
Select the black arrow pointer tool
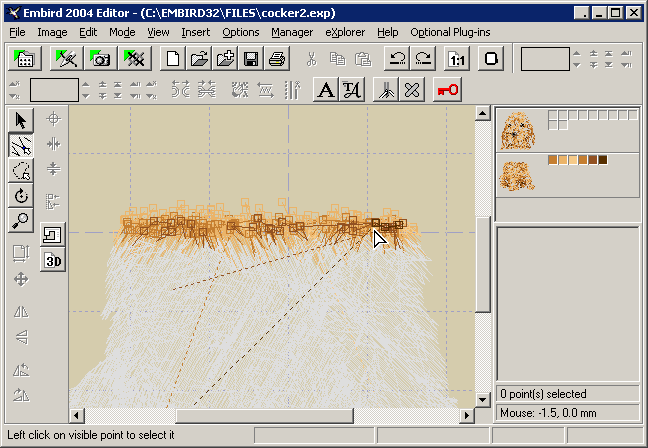click(21, 121)
